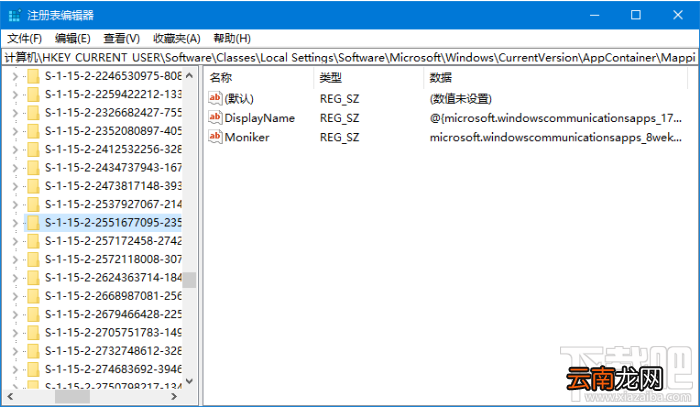Click the registry path address bar
The image size is (700, 407).
click(x=350, y=57)
